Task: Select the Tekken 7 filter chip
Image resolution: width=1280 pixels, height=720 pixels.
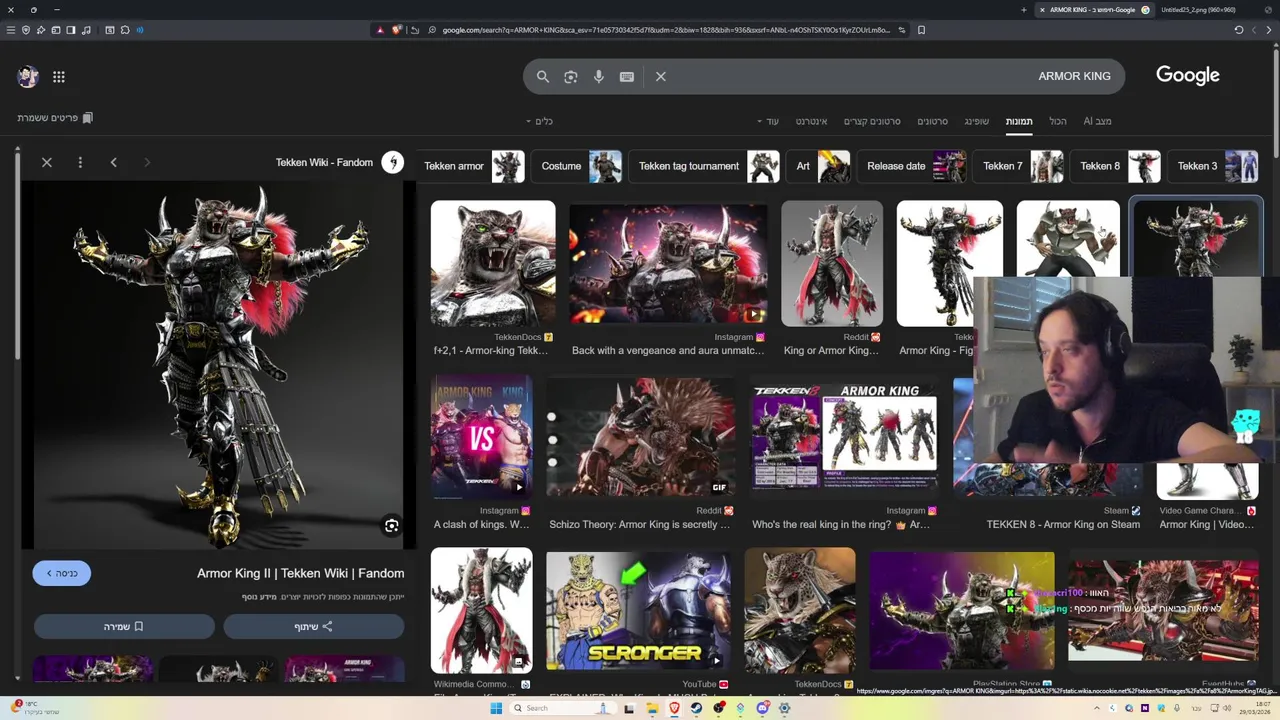Action: click(1018, 166)
